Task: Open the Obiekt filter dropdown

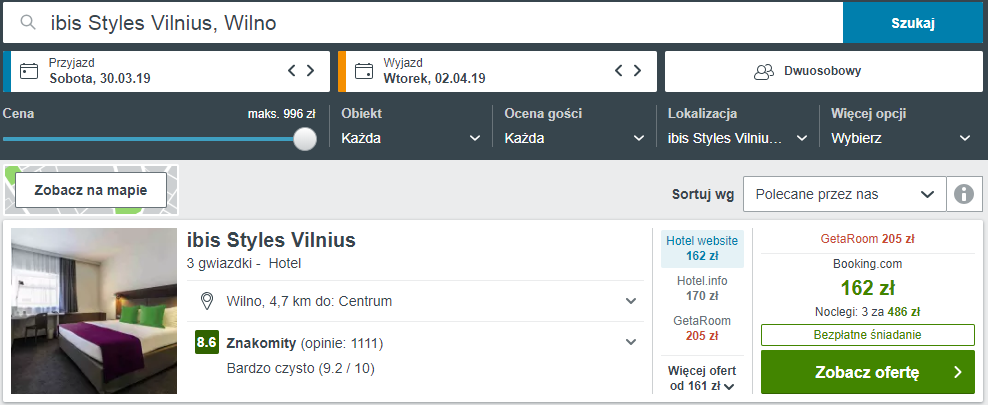Action: point(411,138)
